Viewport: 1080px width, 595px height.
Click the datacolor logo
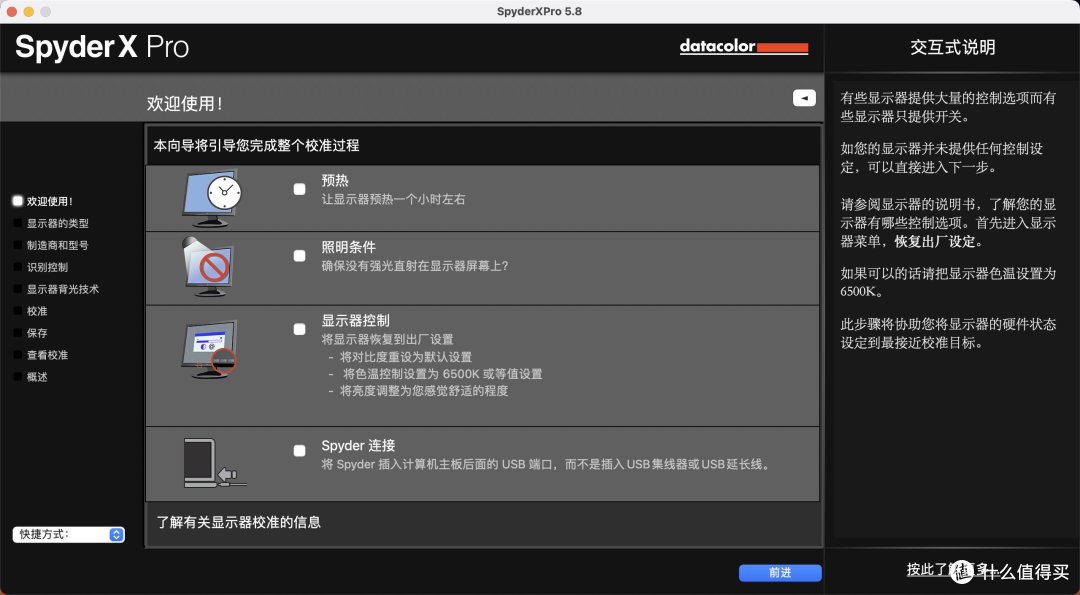click(x=744, y=46)
